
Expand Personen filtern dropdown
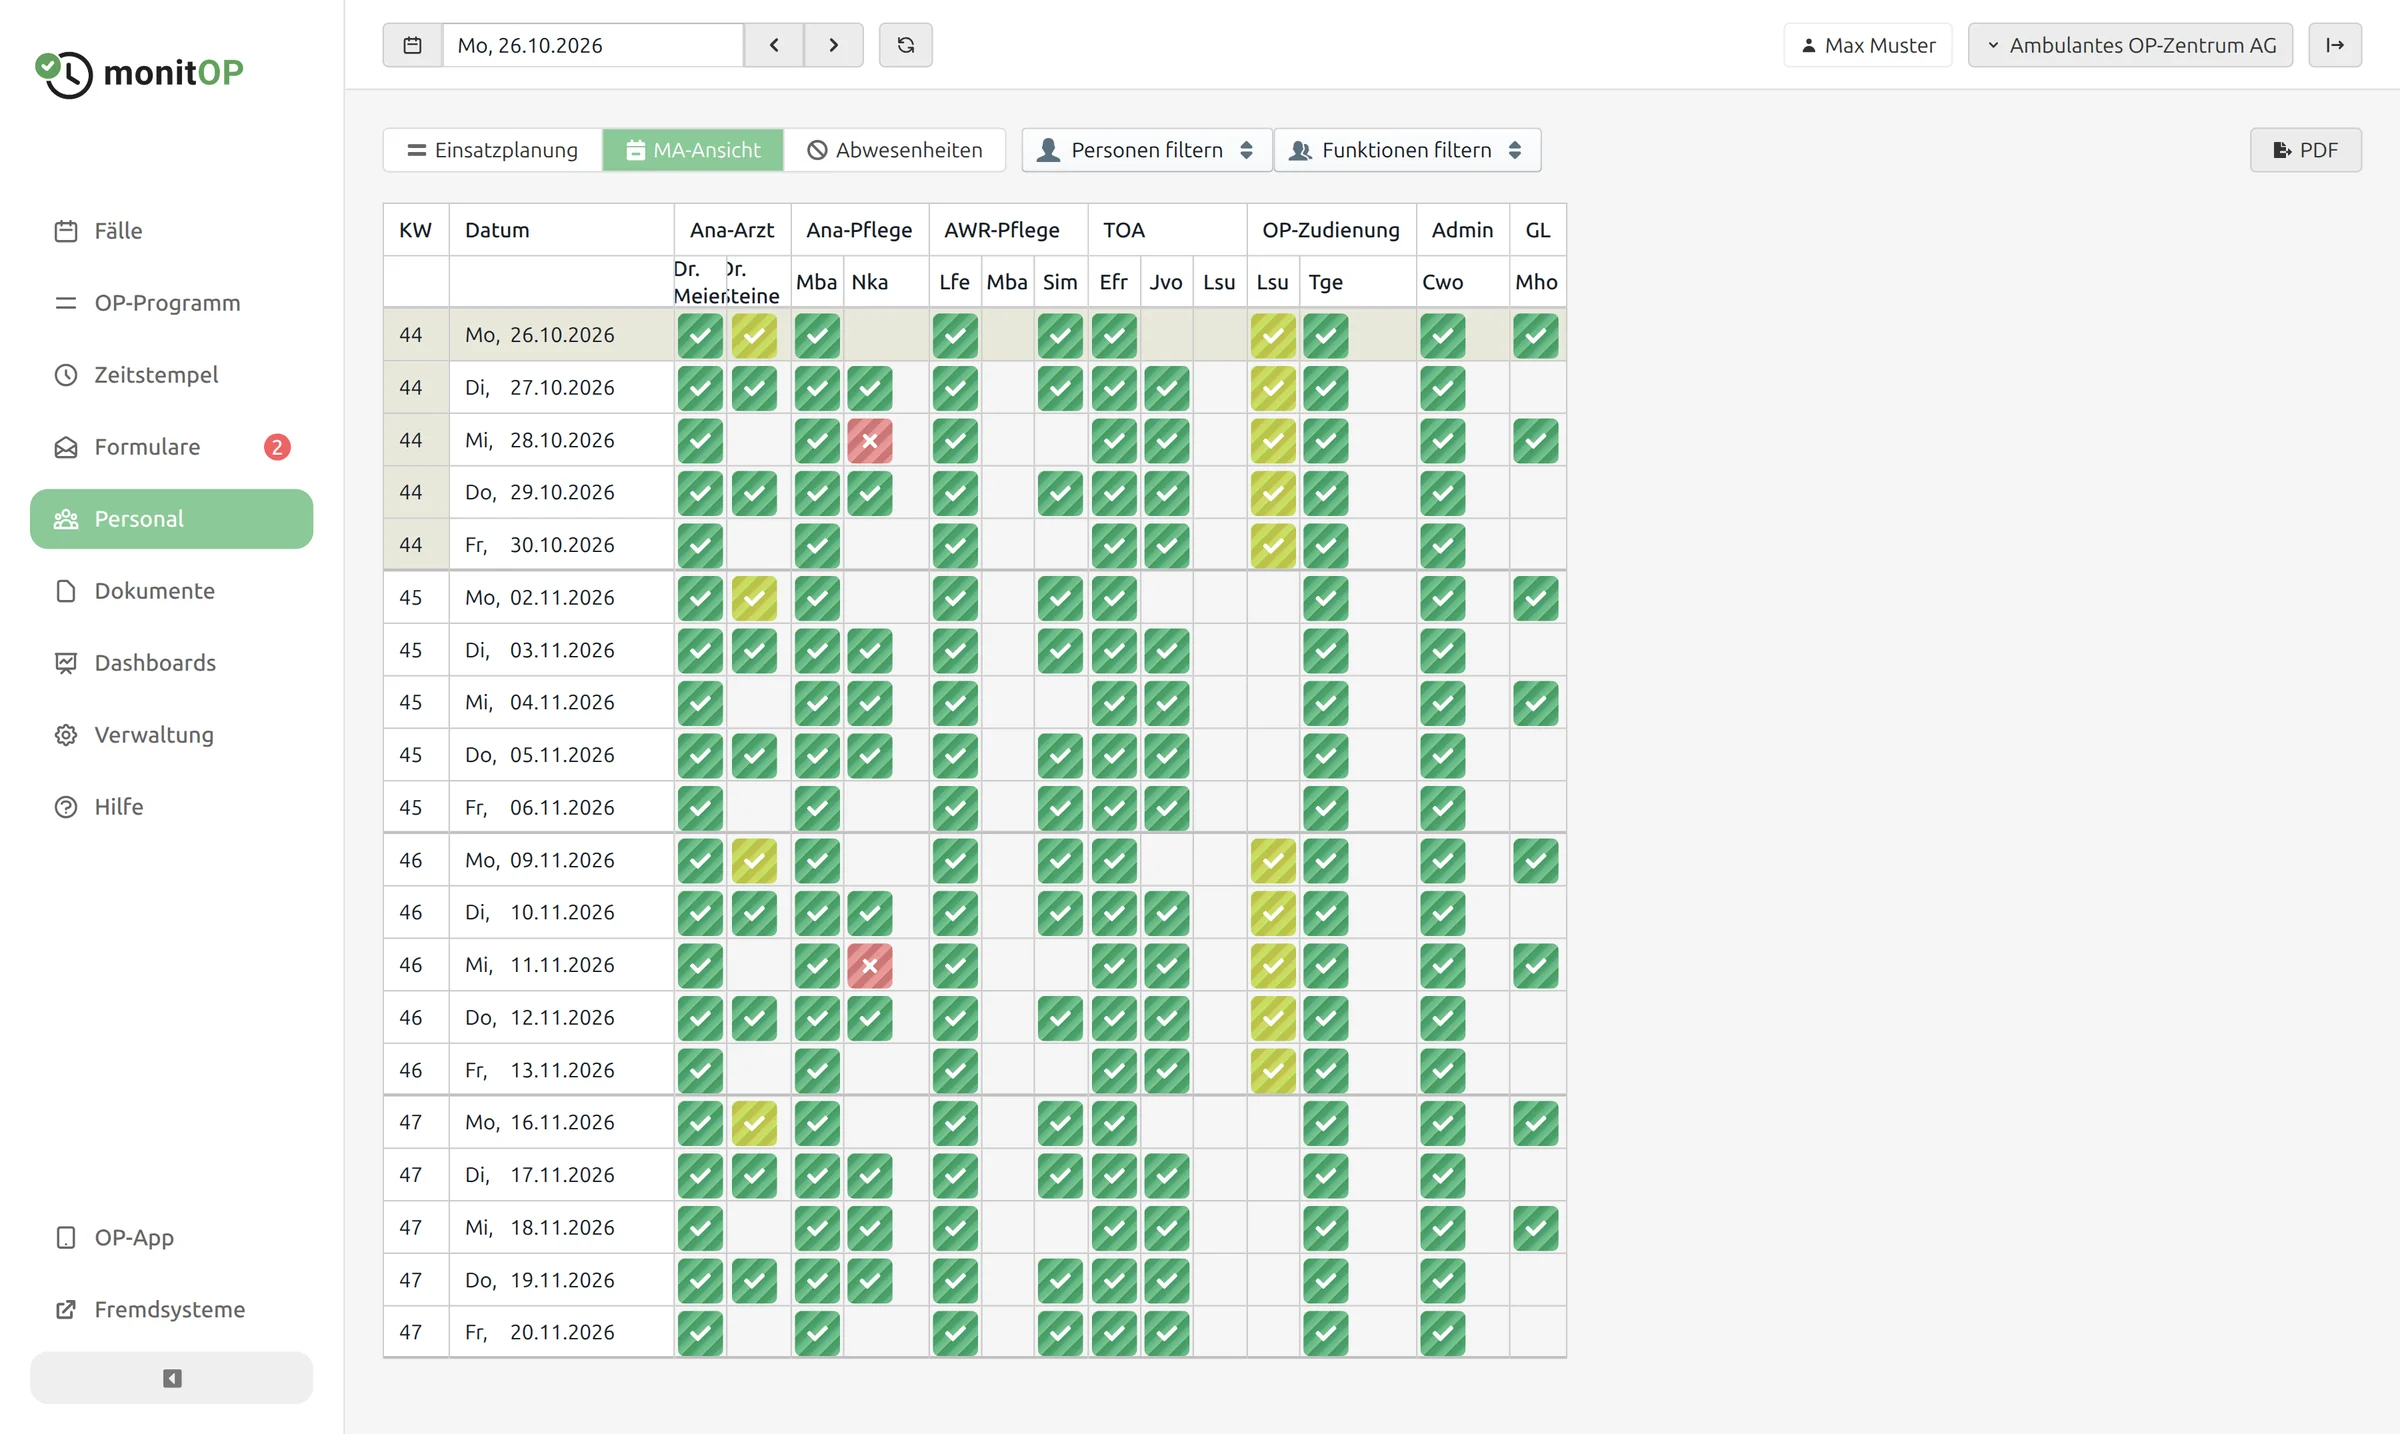(1146, 150)
